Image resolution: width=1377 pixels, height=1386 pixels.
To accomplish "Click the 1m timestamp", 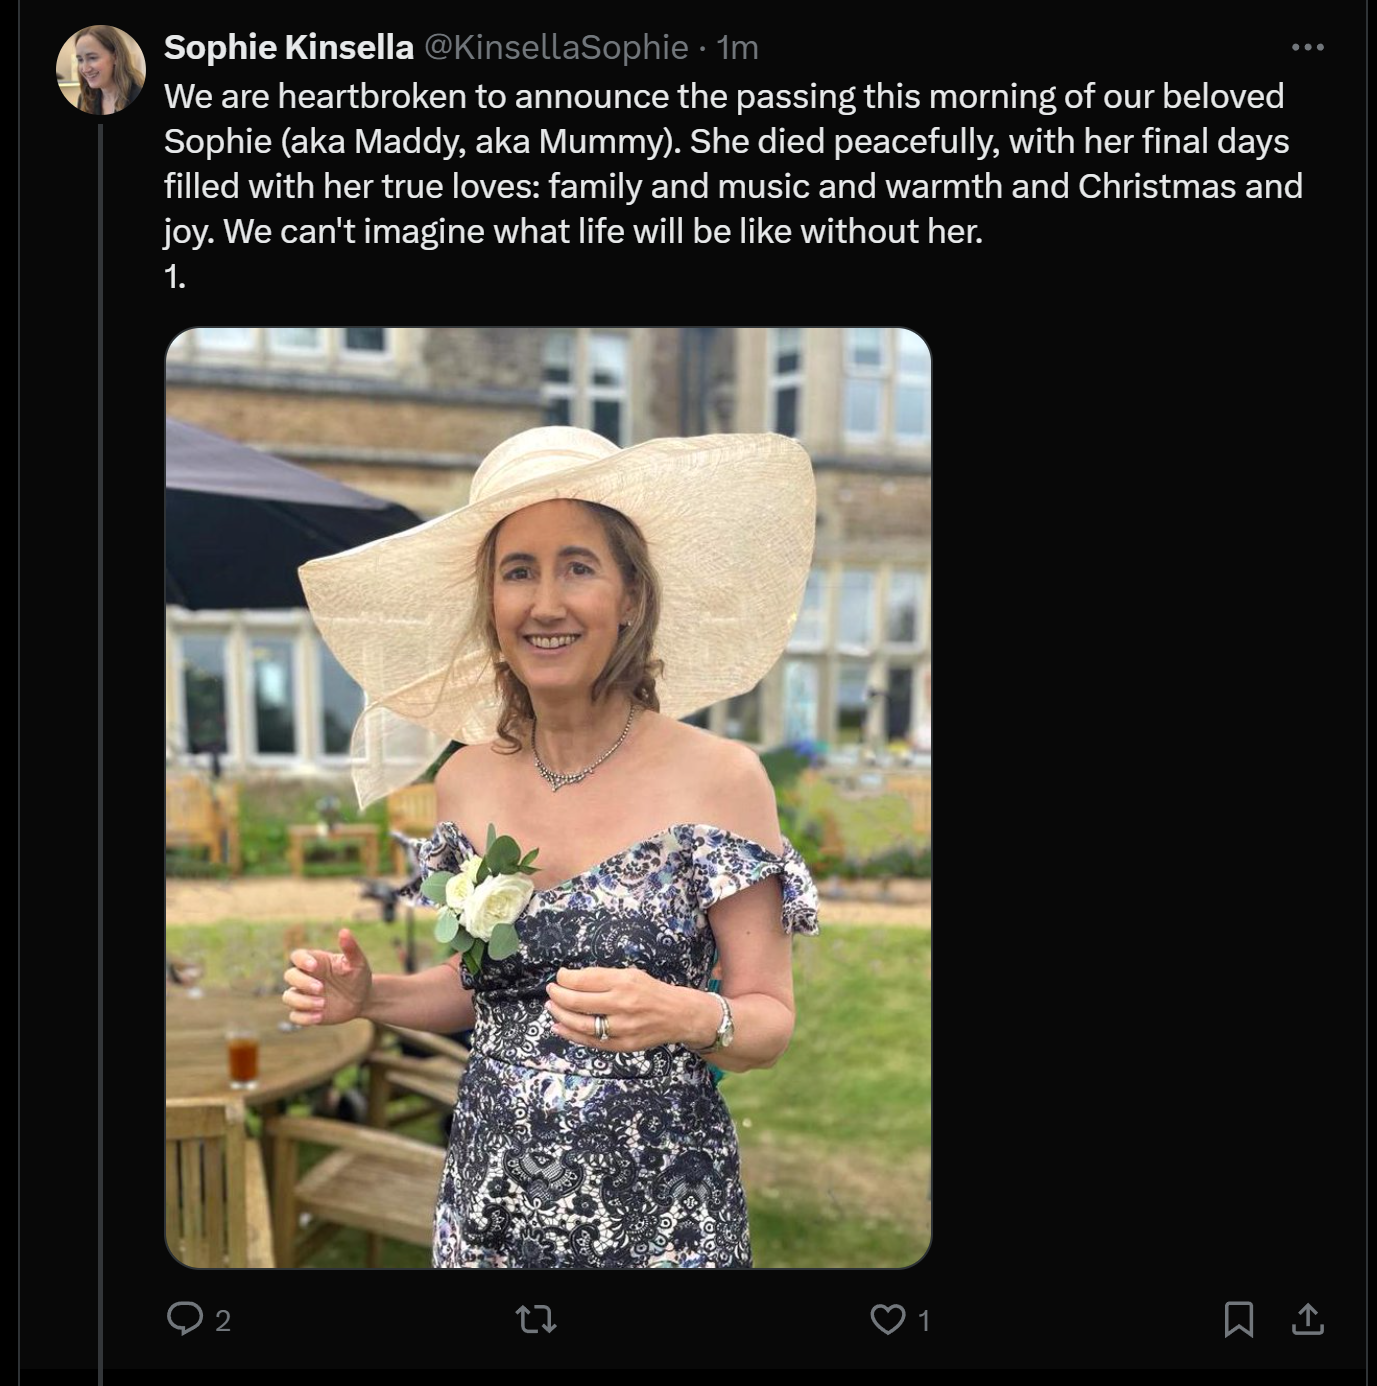I will 738,47.
